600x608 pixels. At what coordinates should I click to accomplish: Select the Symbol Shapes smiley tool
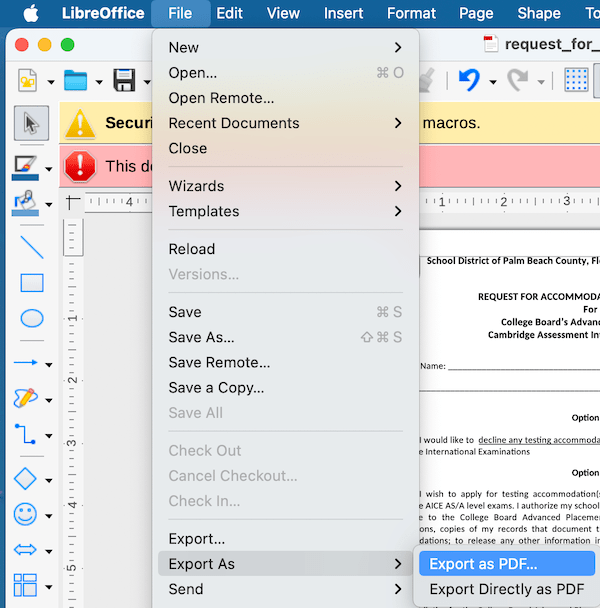click(x=25, y=515)
